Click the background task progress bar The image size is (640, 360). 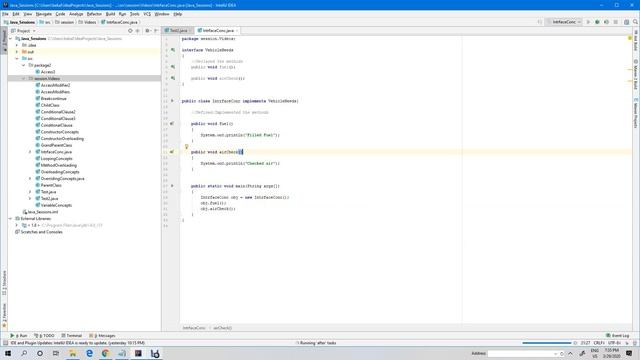[547, 343]
